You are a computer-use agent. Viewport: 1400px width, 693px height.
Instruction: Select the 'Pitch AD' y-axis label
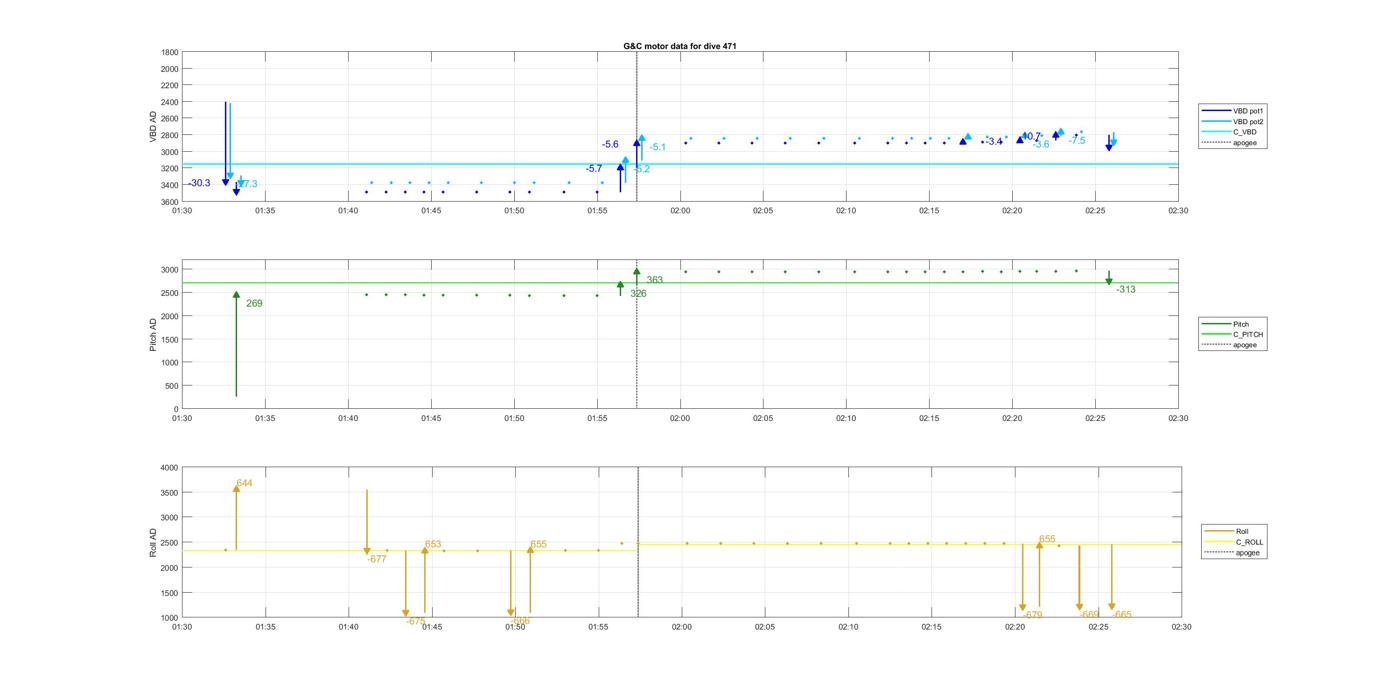[154, 335]
